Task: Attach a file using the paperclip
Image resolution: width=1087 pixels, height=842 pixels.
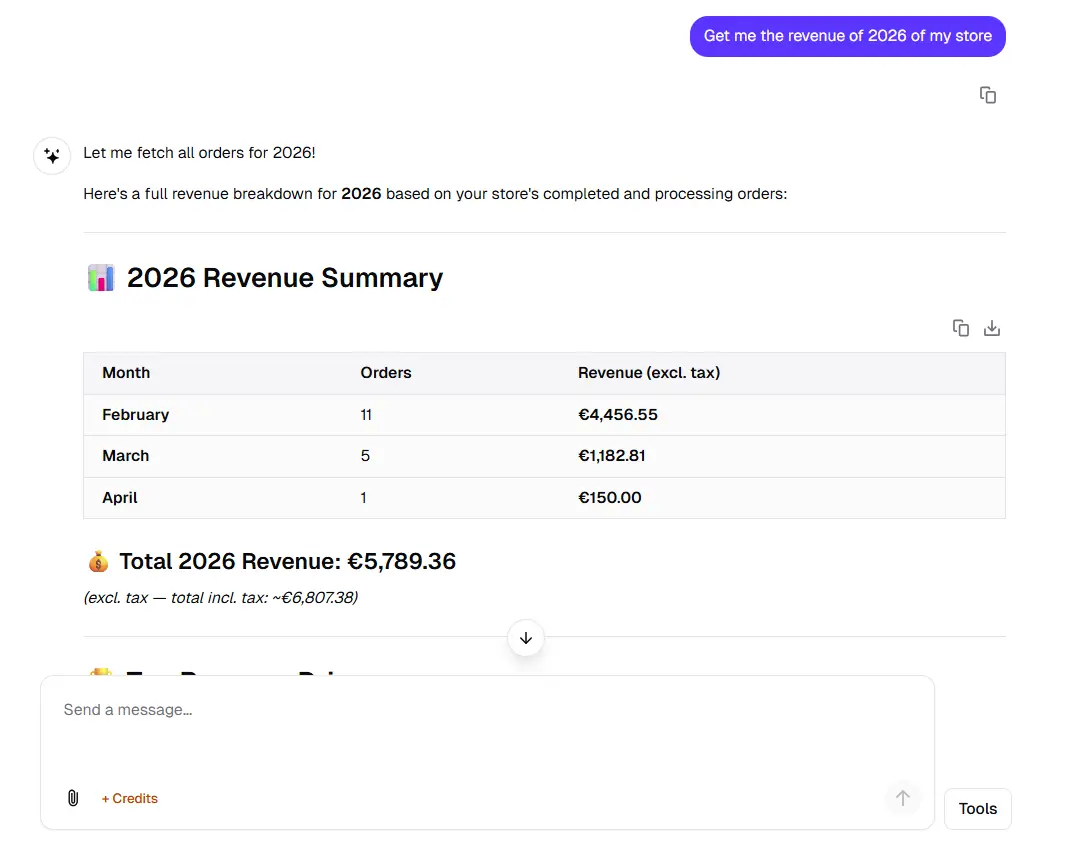Action: 73,798
